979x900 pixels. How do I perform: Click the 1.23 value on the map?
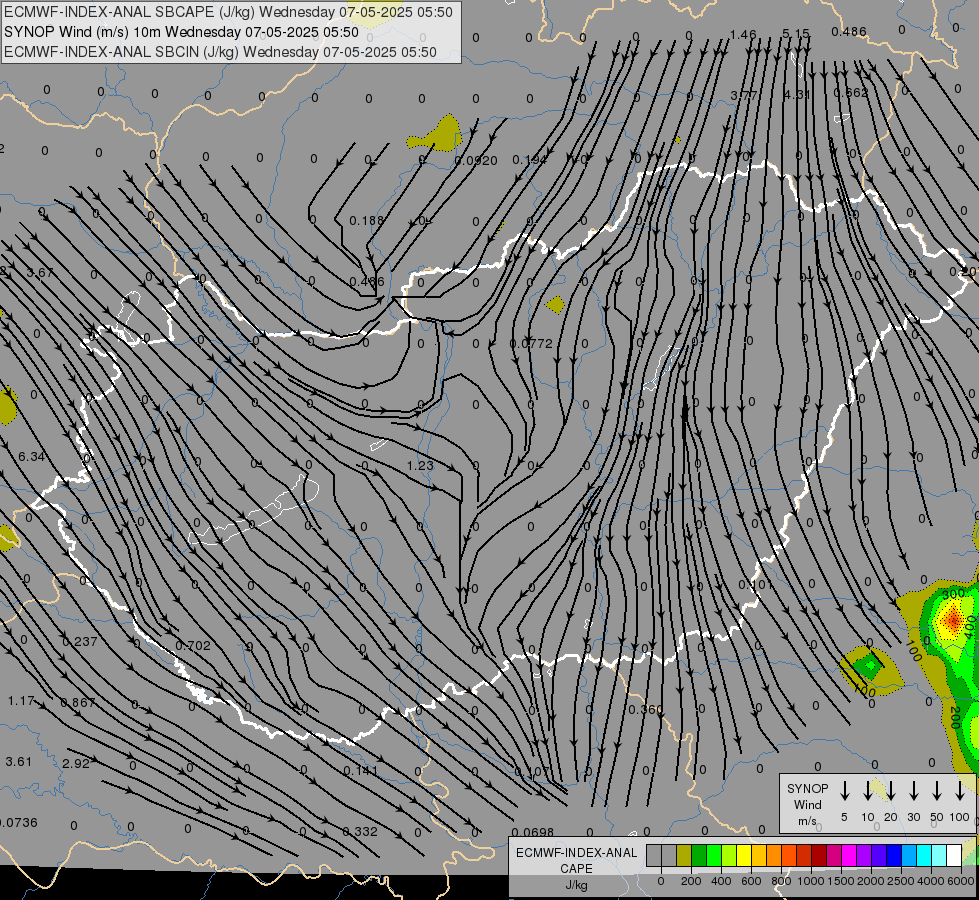click(x=420, y=465)
